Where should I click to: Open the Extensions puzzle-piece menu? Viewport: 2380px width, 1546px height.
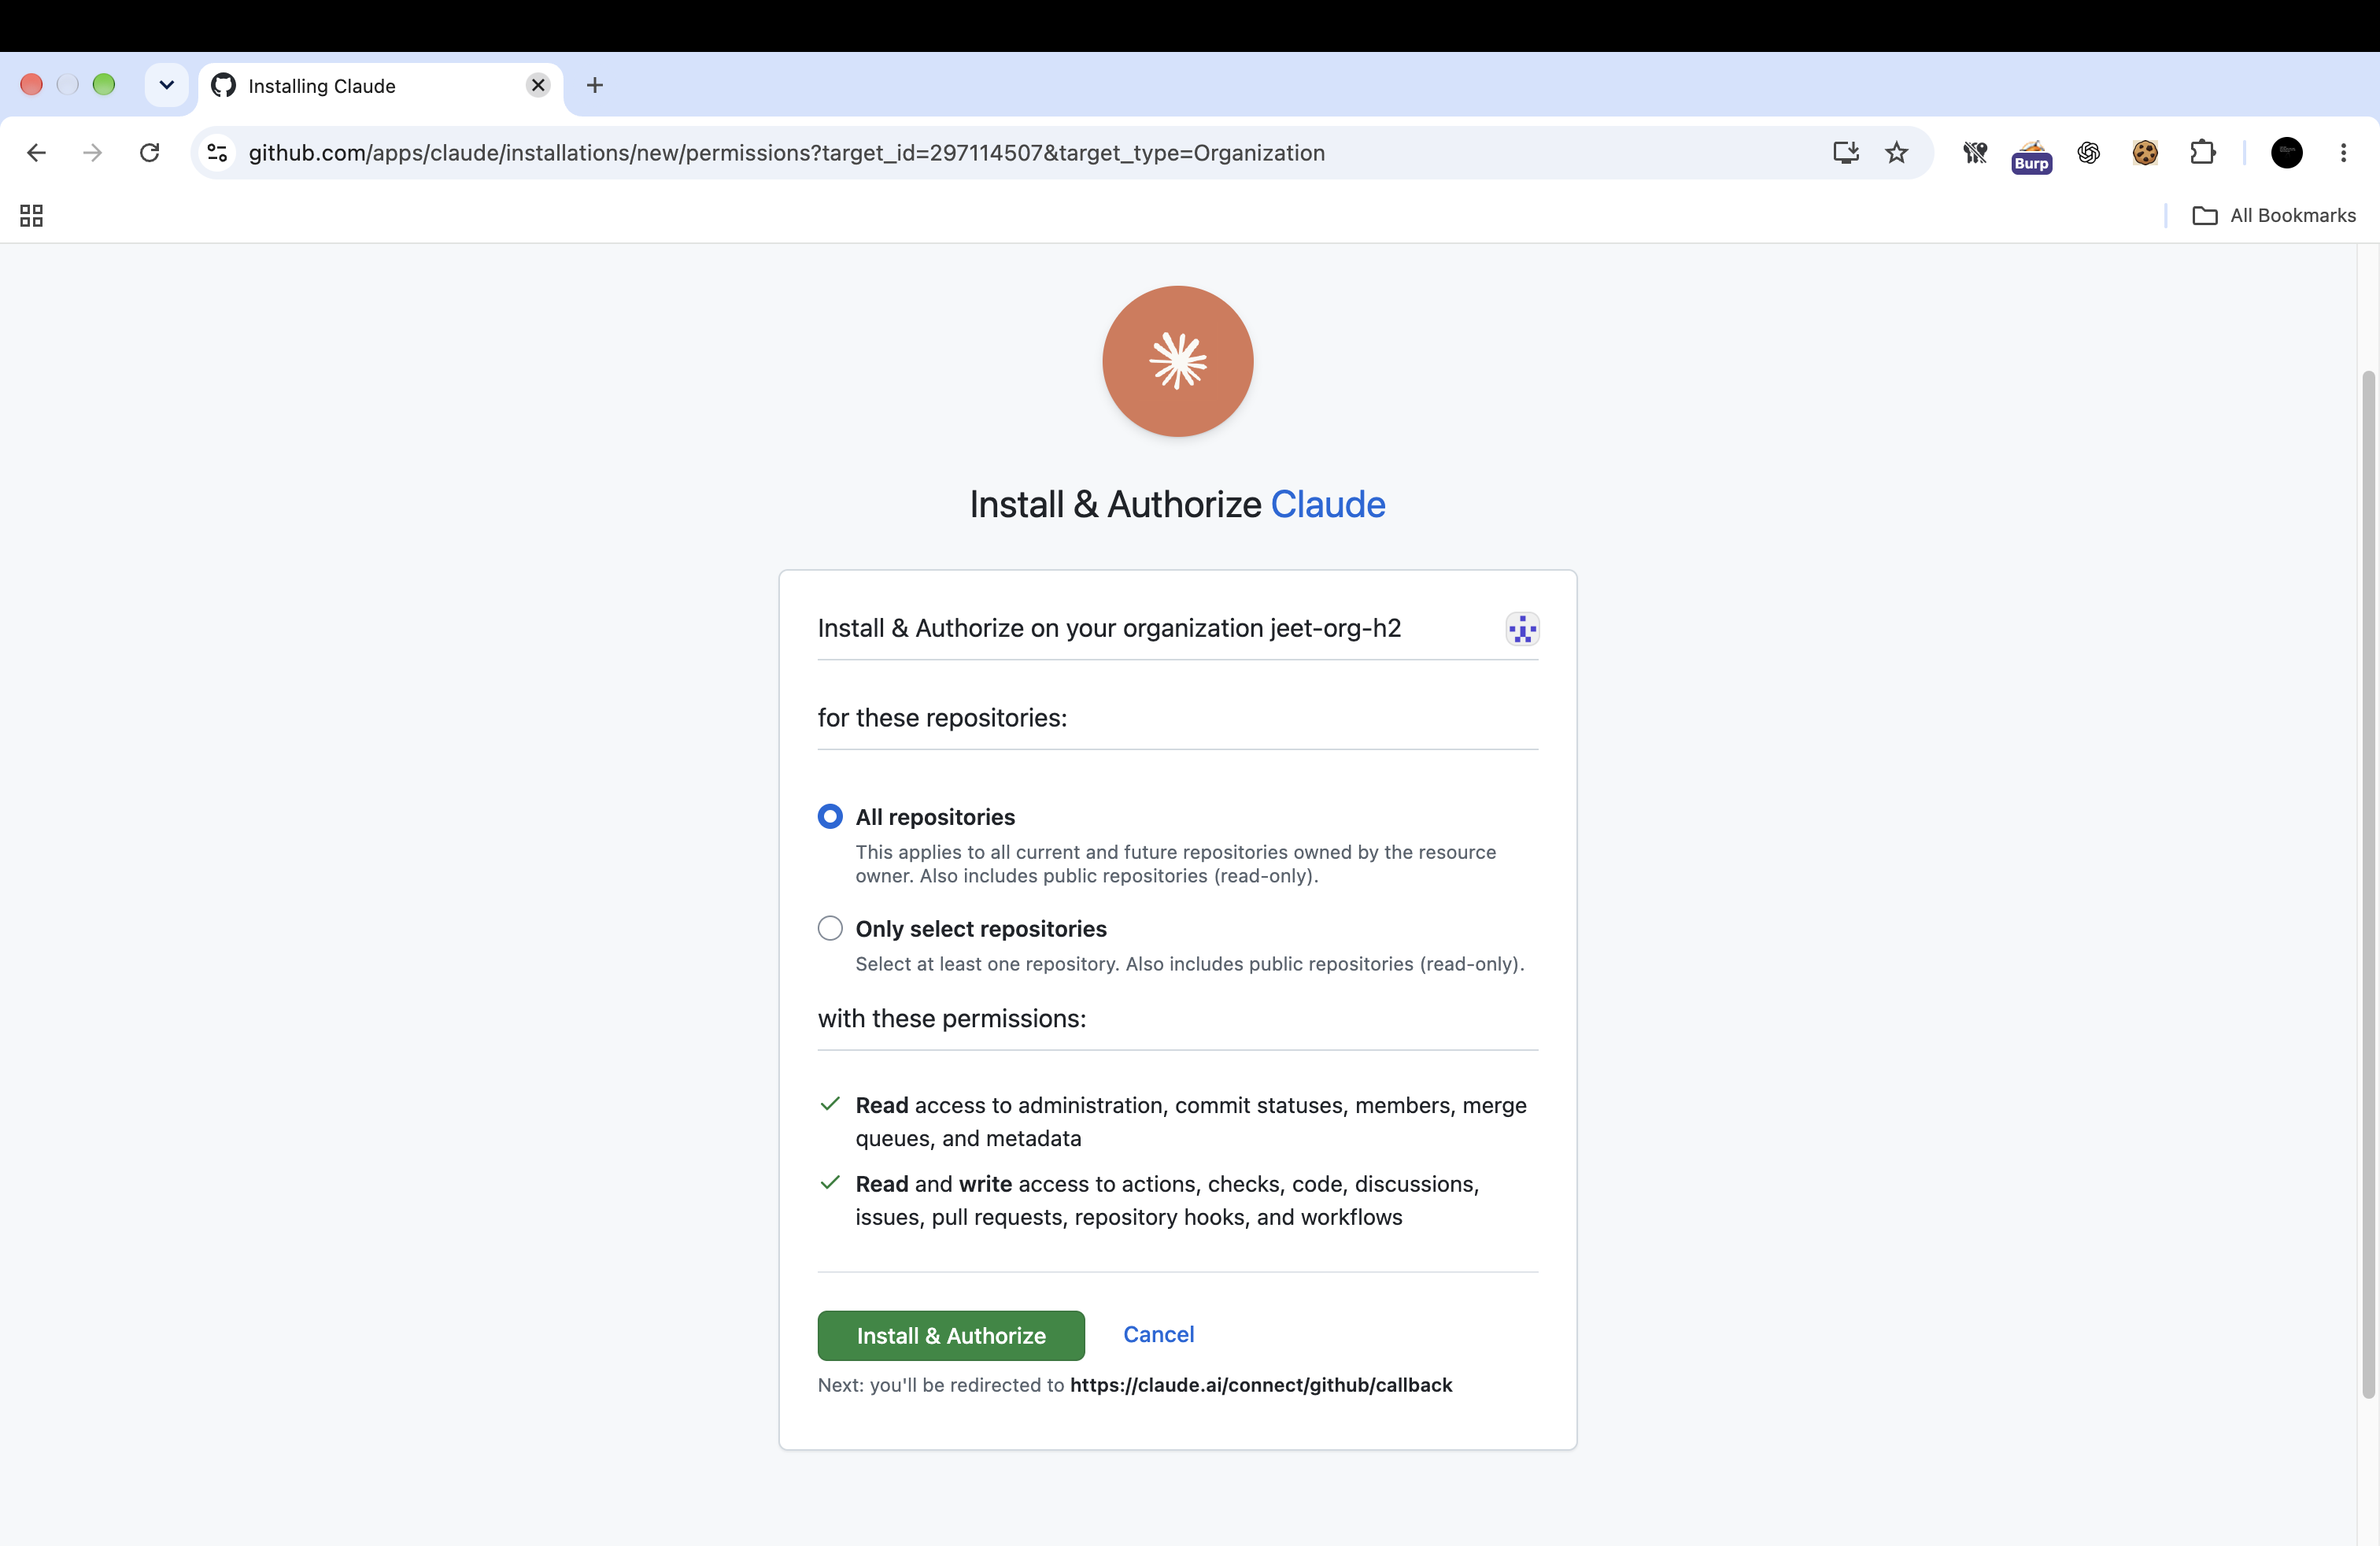(x=2202, y=153)
